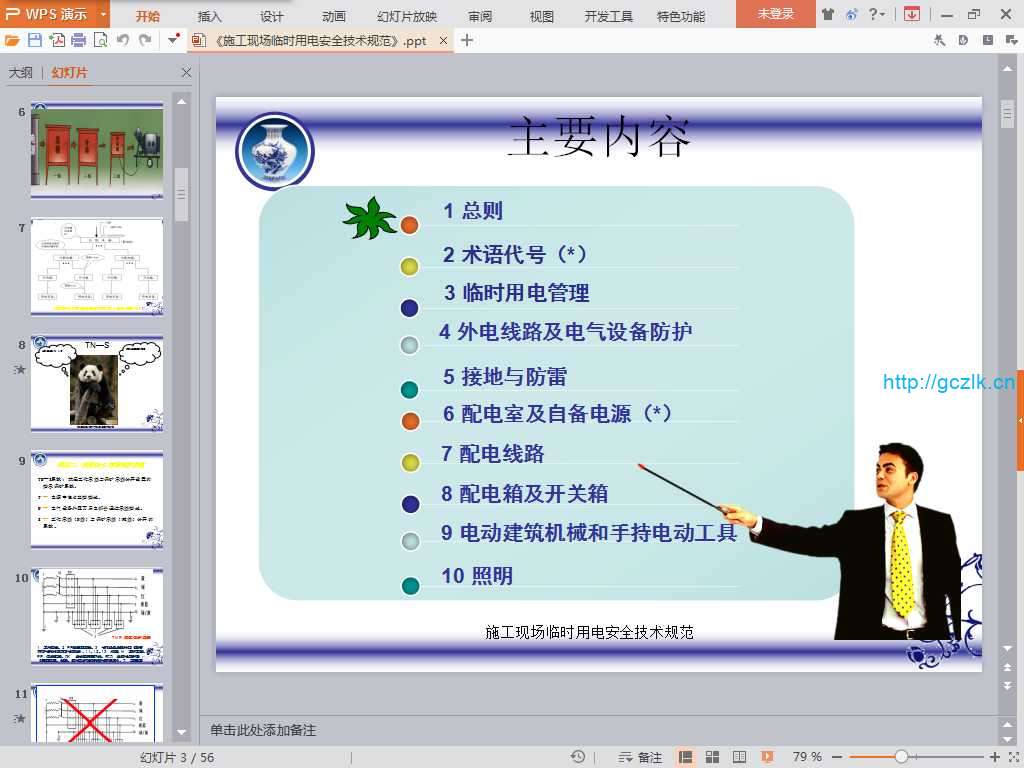Open the 插入 ribbon tab
1024x768 pixels.
pyautogui.click(x=210, y=16)
